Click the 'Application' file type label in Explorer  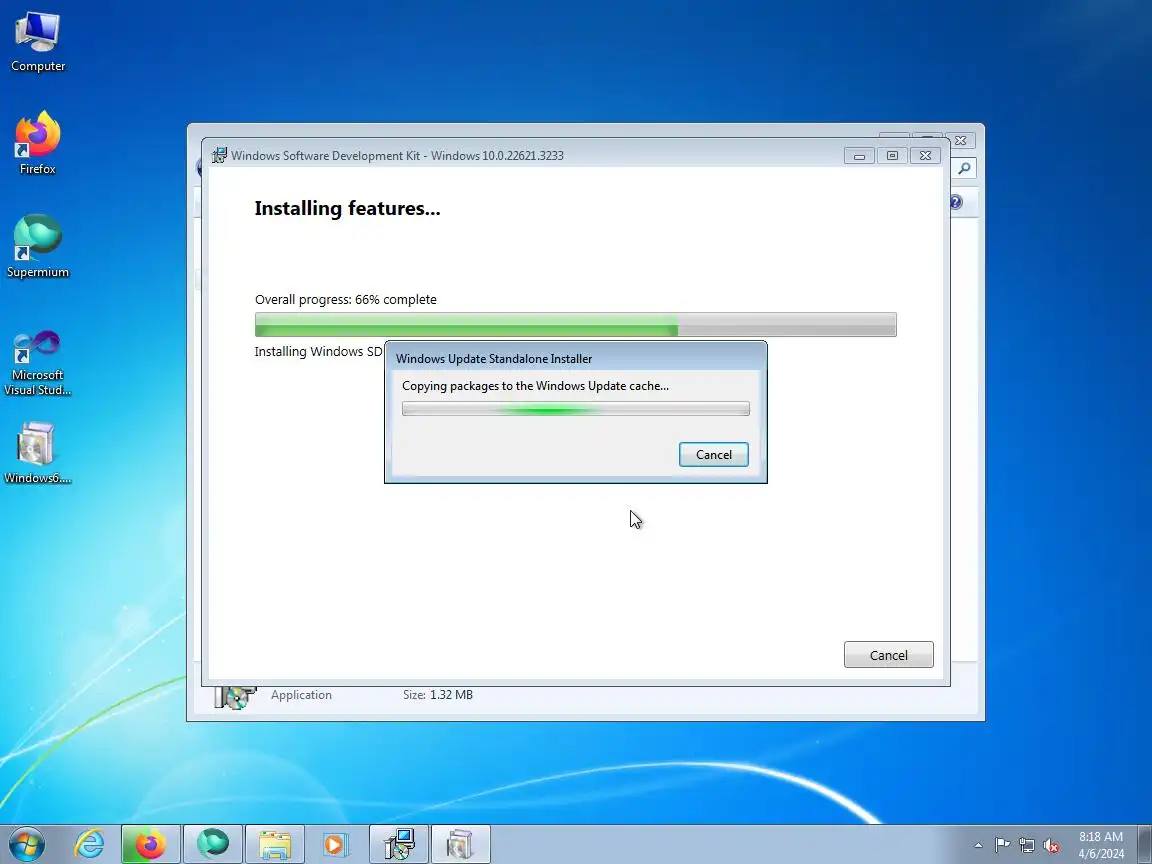(301, 695)
